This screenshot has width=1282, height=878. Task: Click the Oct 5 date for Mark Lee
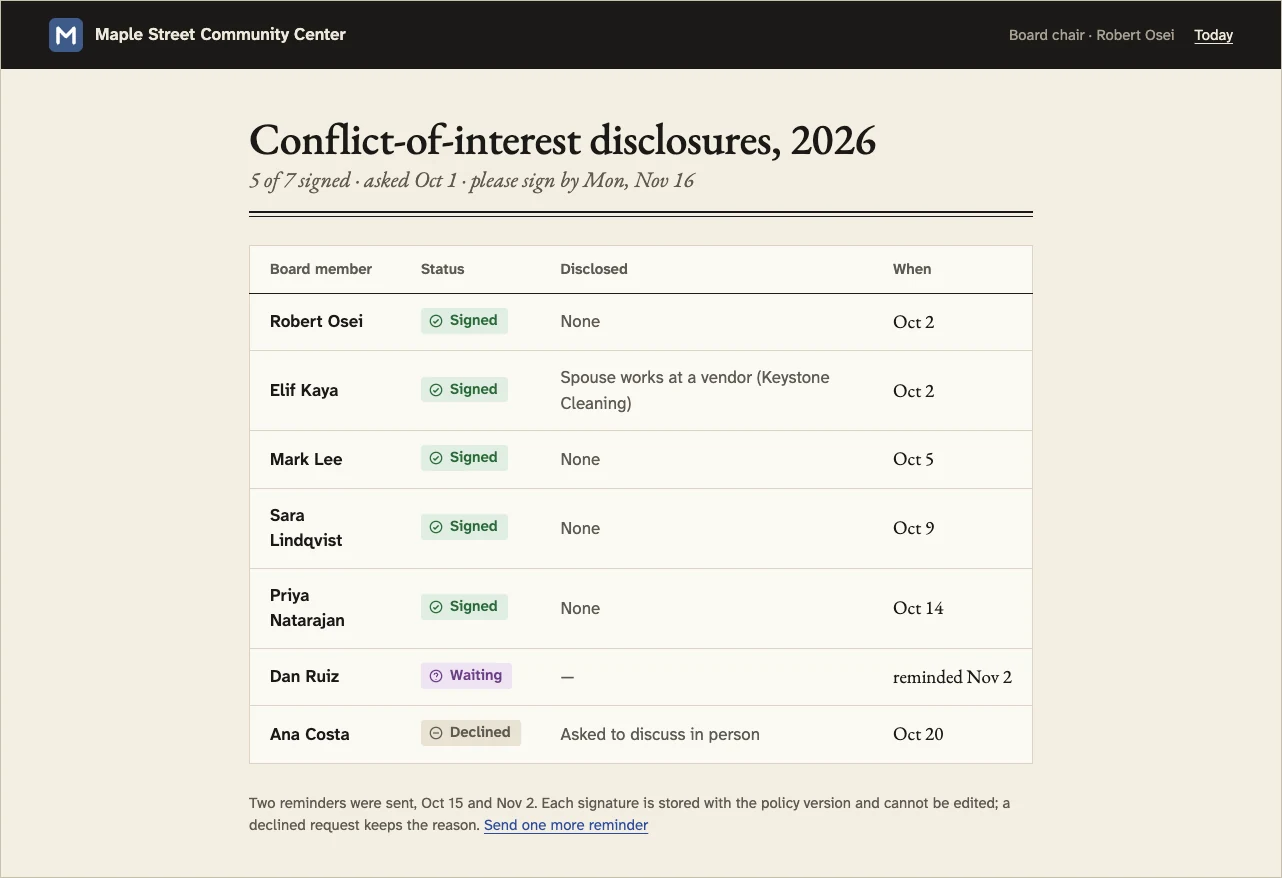point(913,459)
